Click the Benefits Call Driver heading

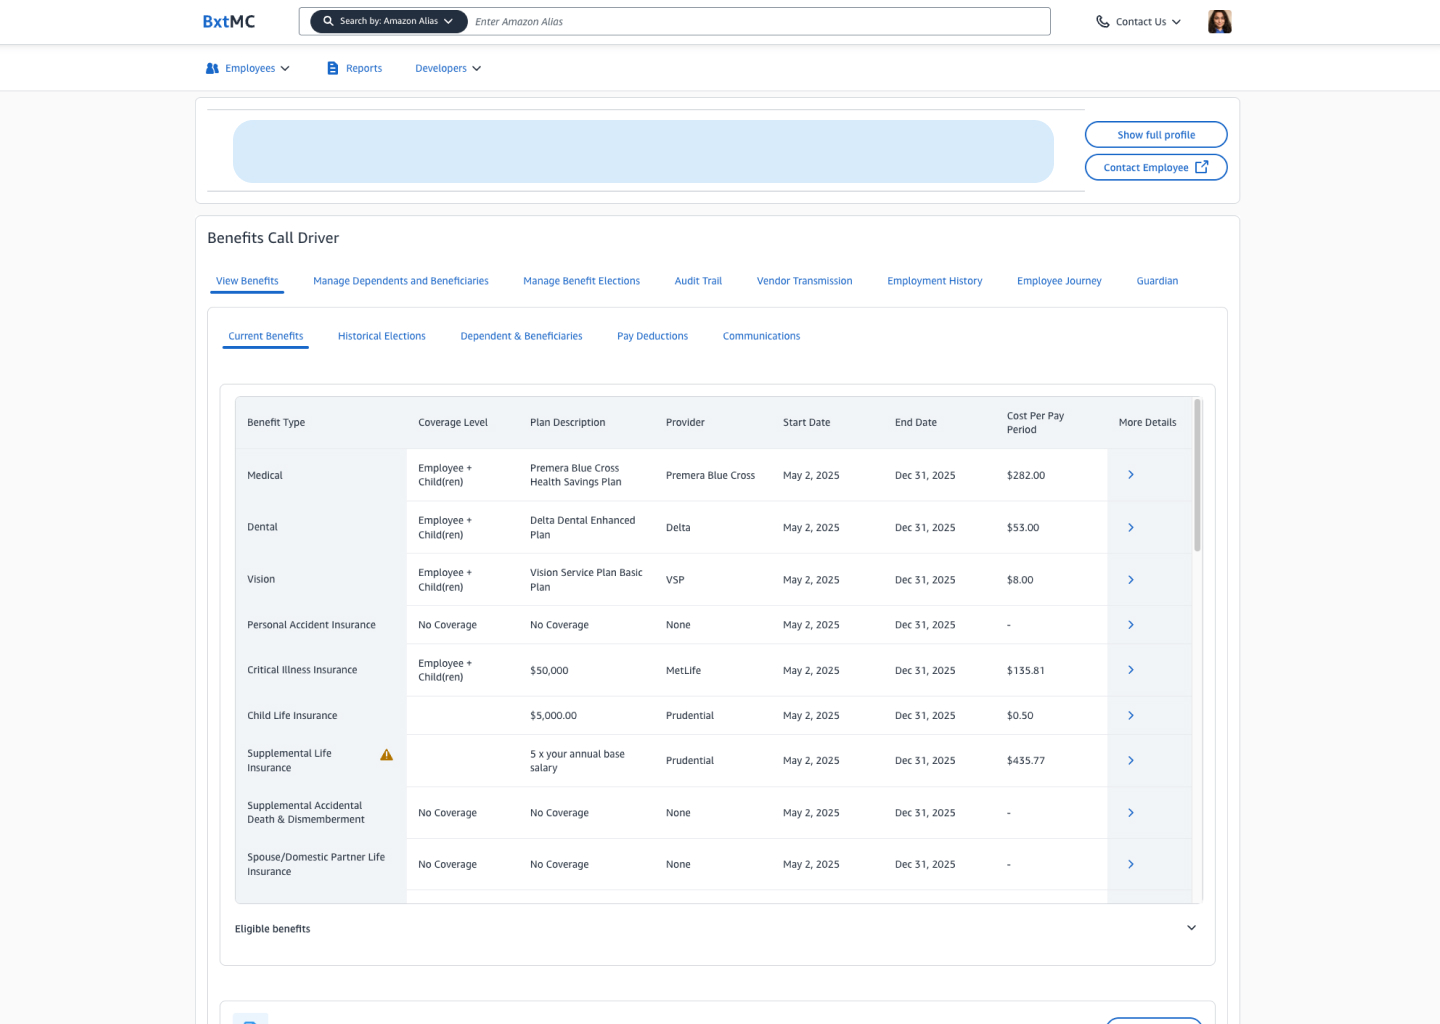click(273, 238)
